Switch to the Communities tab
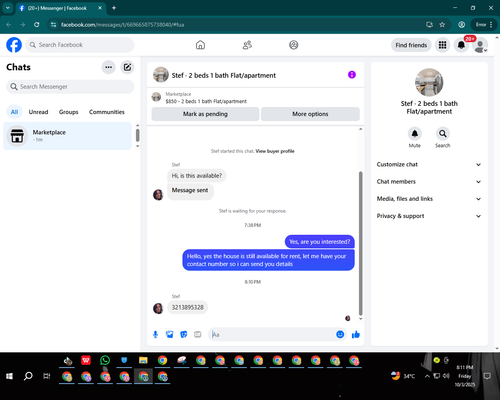This screenshot has width=500, height=400. coord(107,112)
